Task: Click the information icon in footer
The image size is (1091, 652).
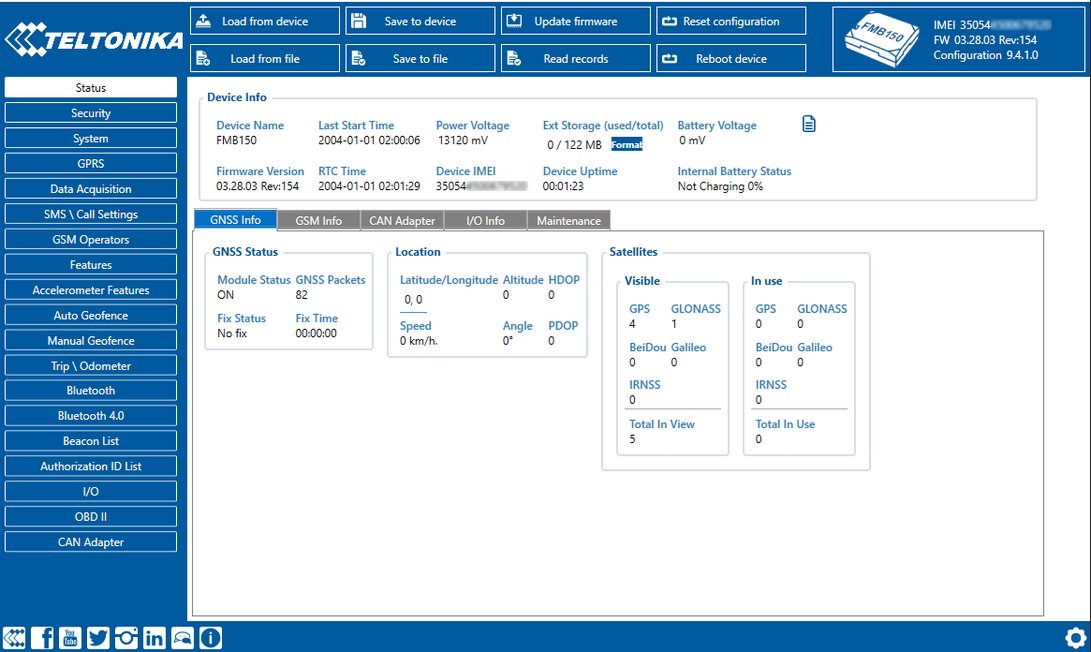Action: click(210, 638)
